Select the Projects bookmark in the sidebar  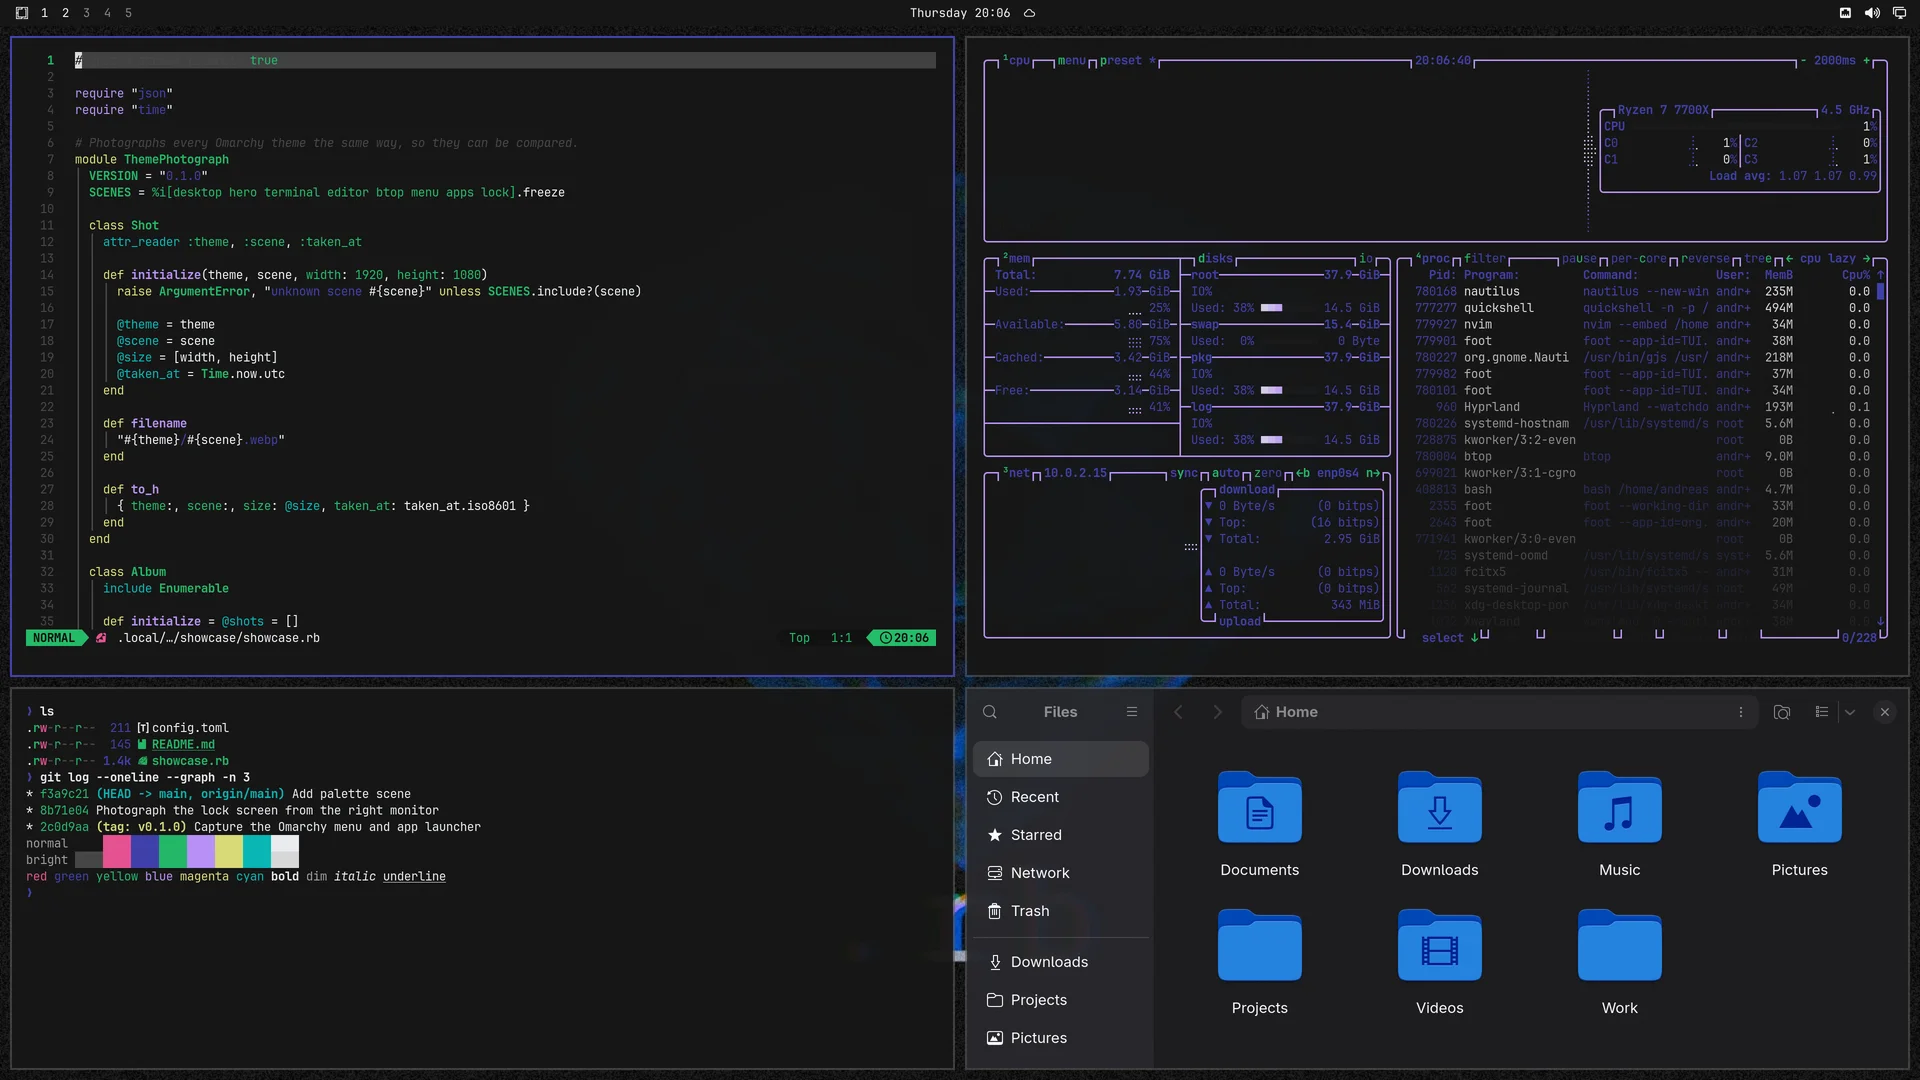coord(1061,1000)
